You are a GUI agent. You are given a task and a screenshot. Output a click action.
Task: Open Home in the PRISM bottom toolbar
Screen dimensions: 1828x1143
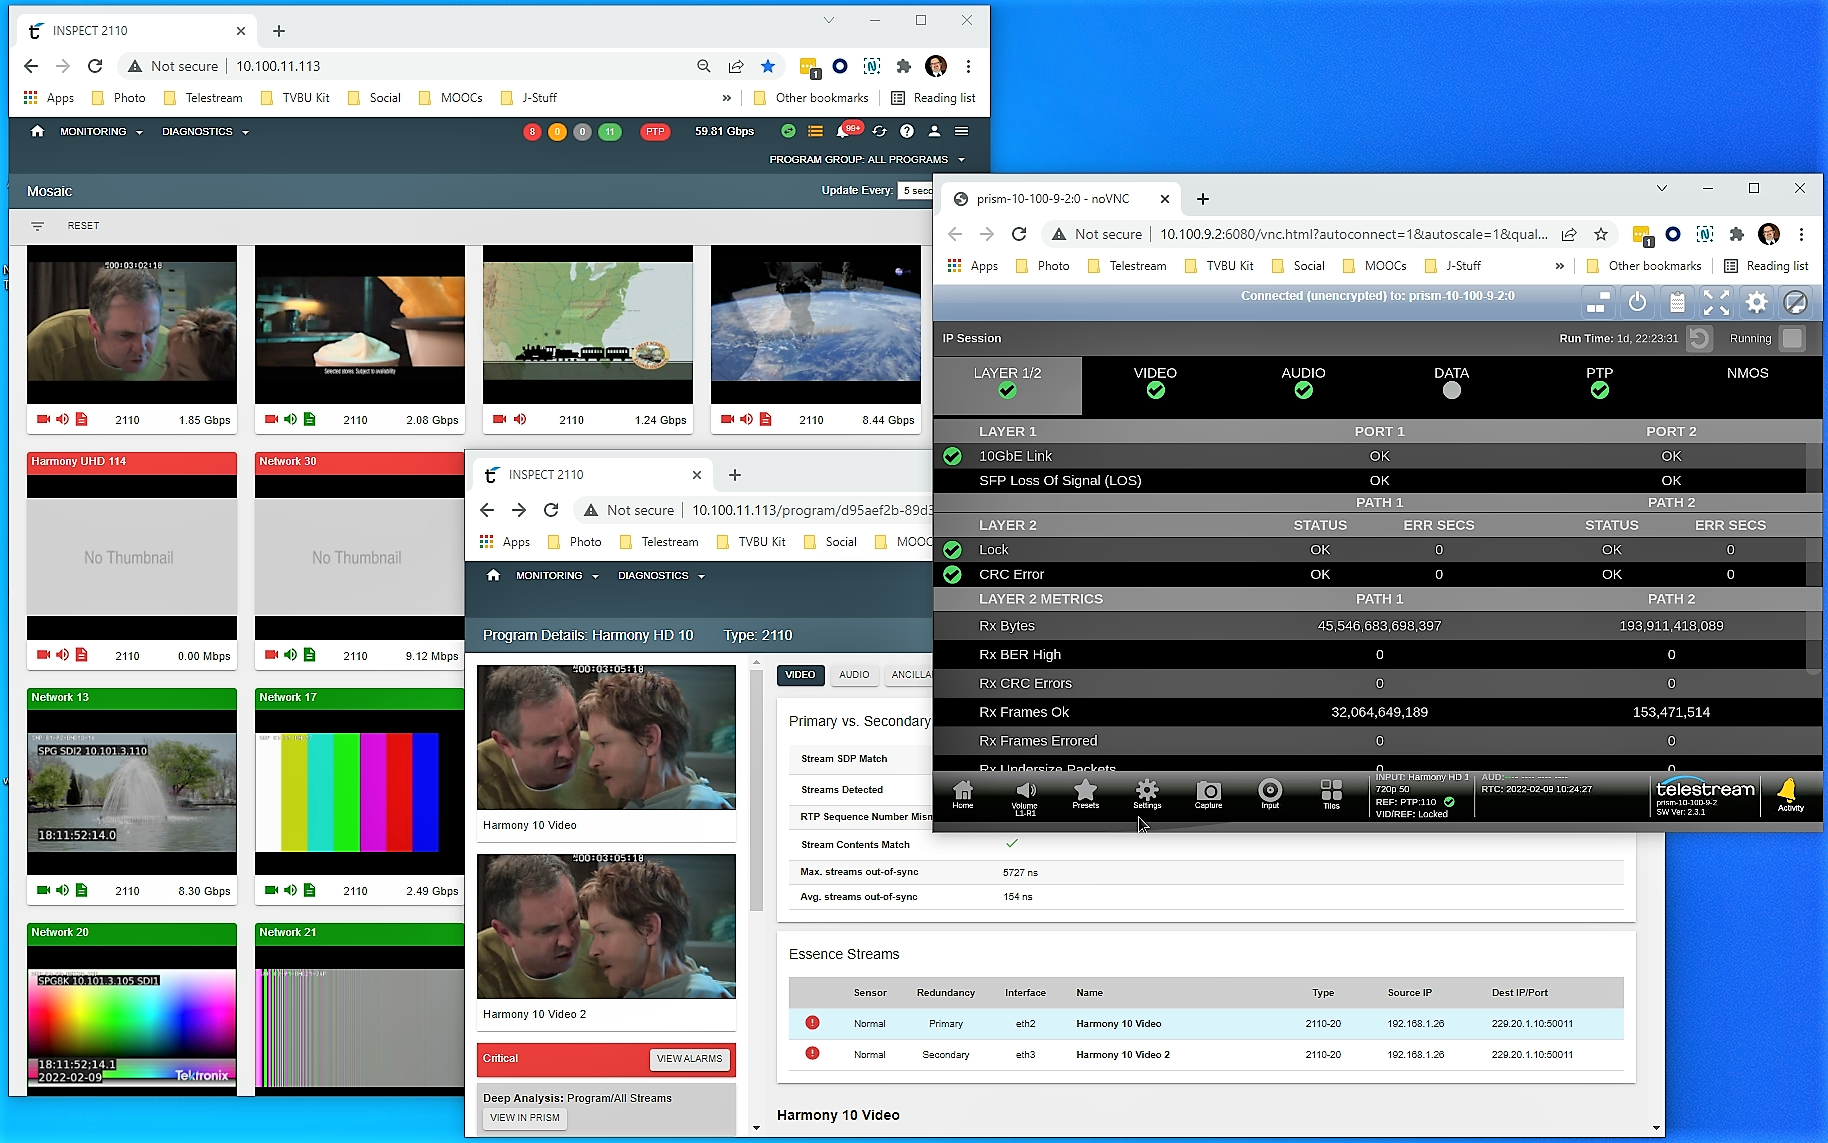(962, 795)
